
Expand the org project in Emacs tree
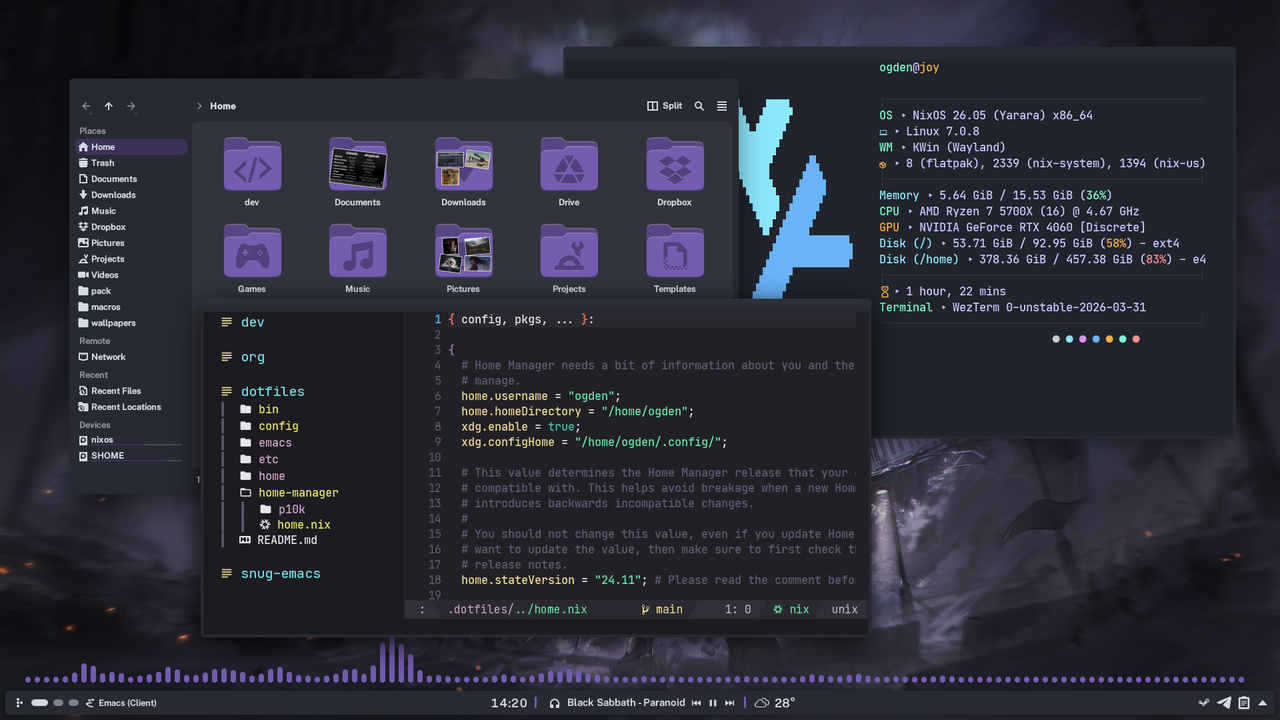point(243,357)
